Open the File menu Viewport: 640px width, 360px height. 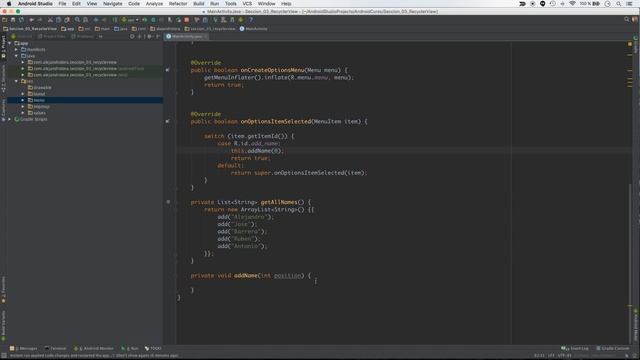click(62, 4)
